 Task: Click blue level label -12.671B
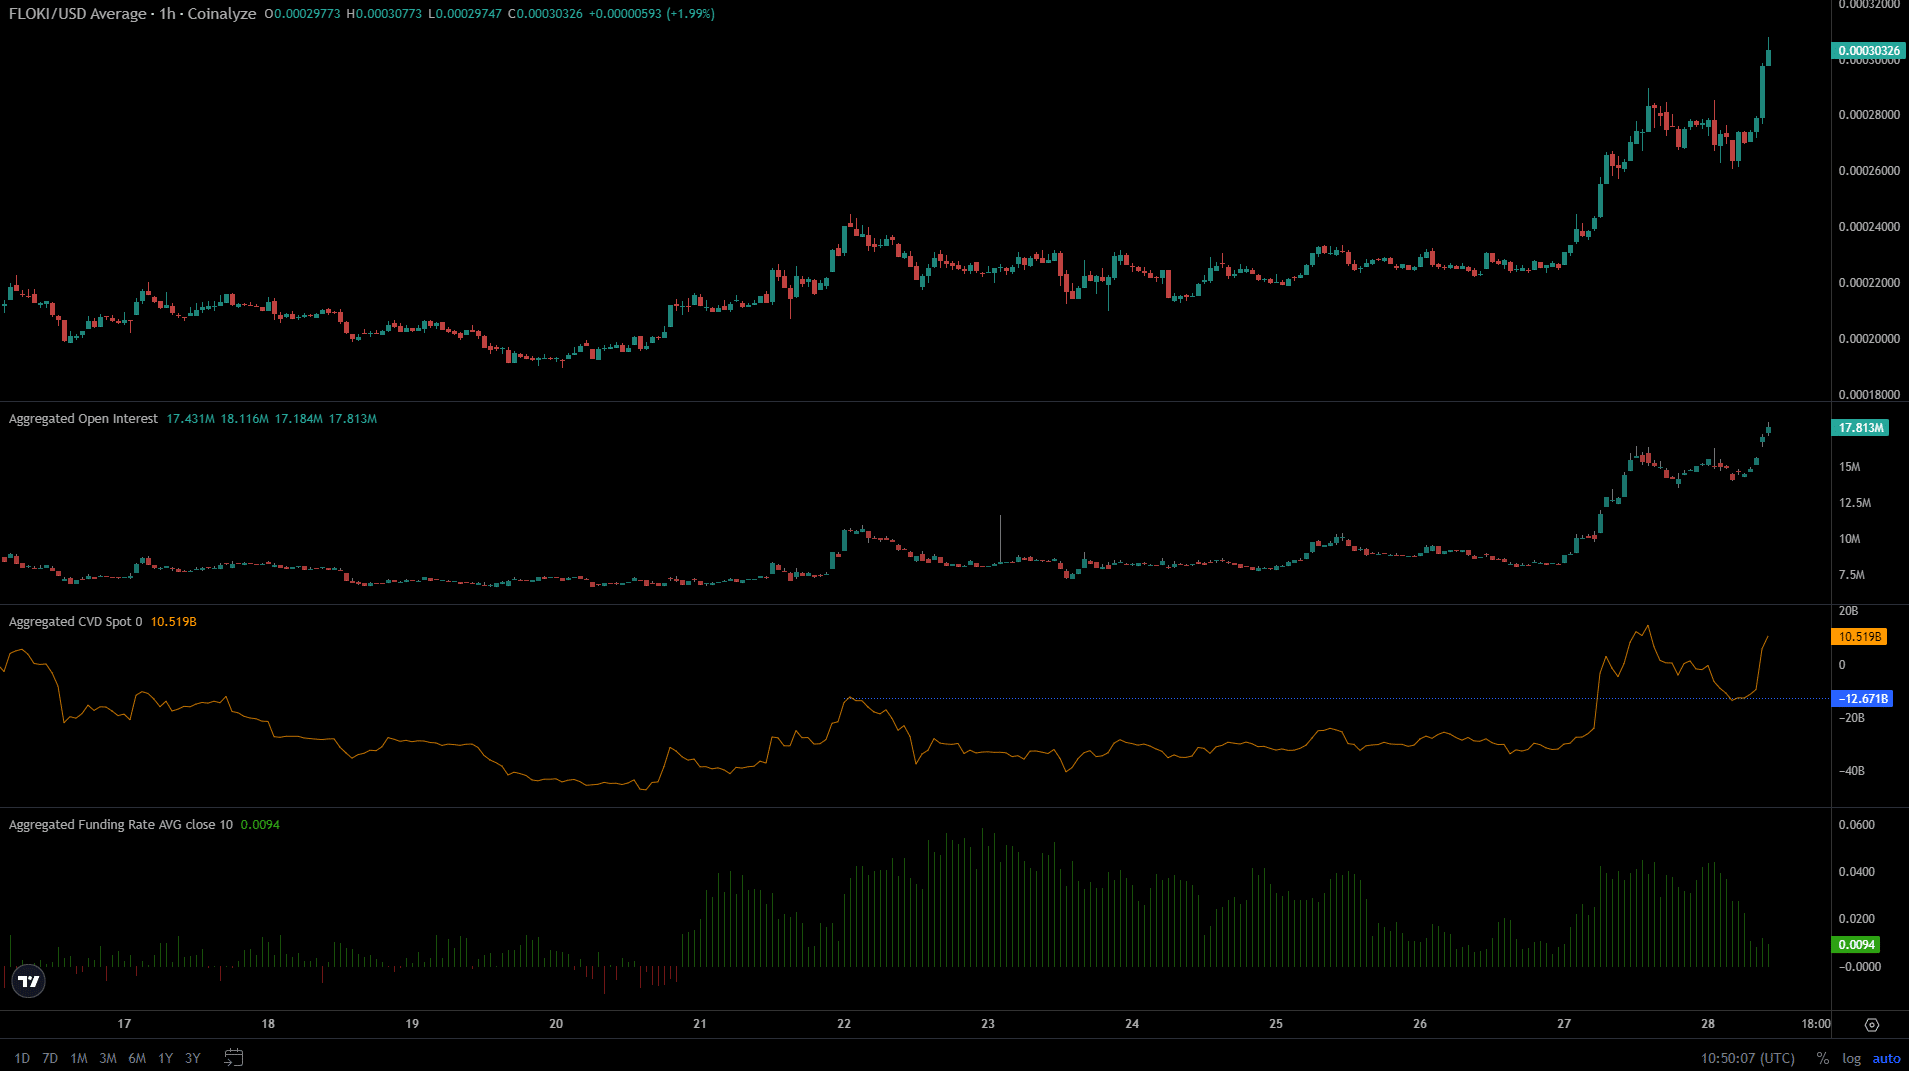pos(1862,699)
